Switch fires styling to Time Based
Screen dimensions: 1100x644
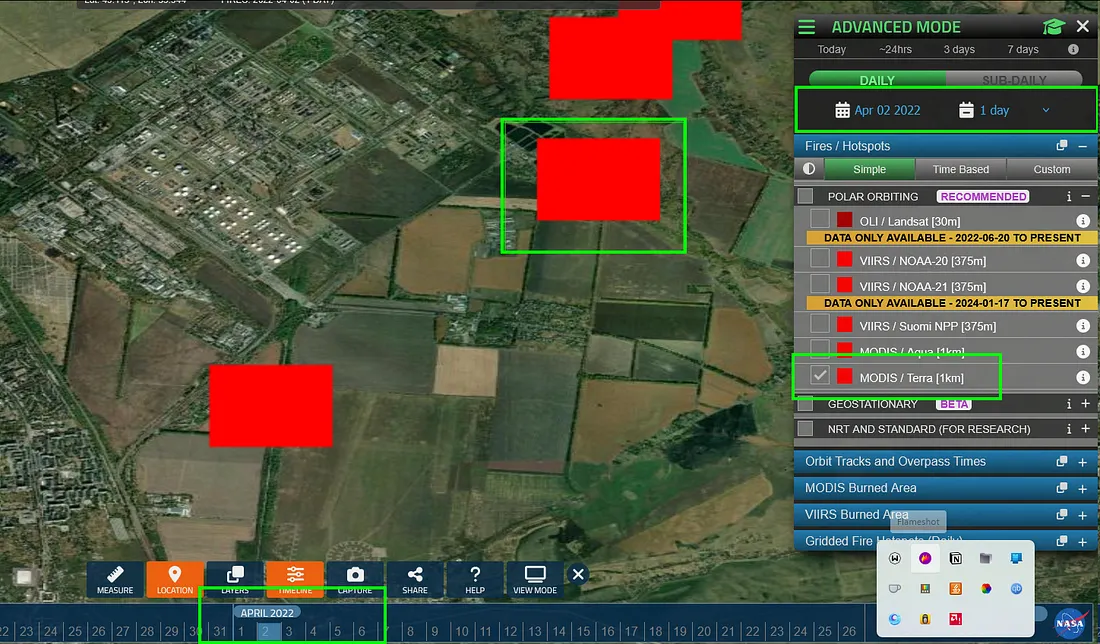[x=960, y=168]
